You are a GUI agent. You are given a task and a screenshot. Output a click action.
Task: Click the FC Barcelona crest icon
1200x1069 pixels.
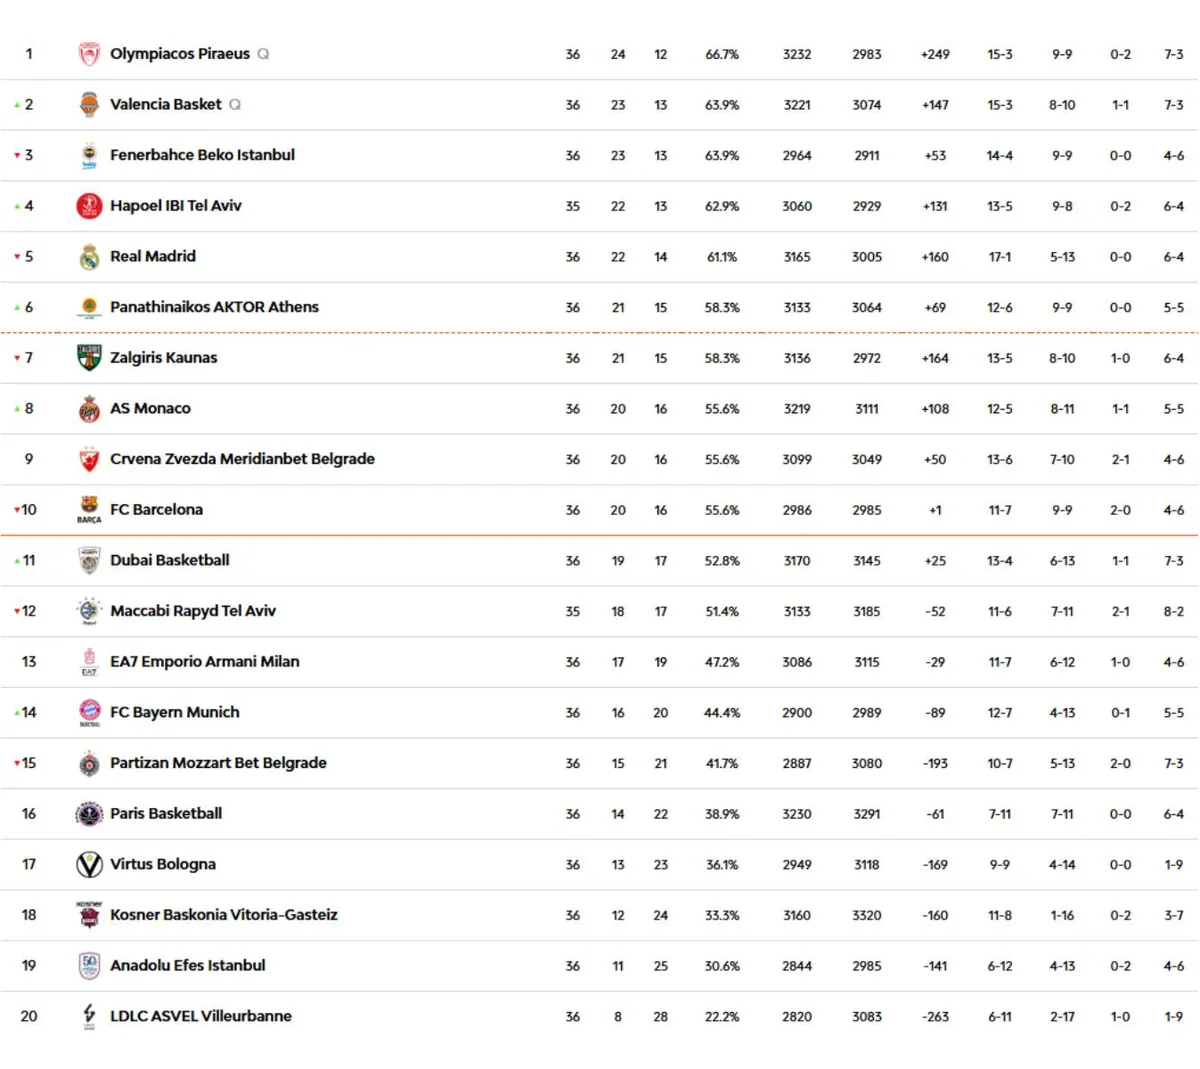89,505
